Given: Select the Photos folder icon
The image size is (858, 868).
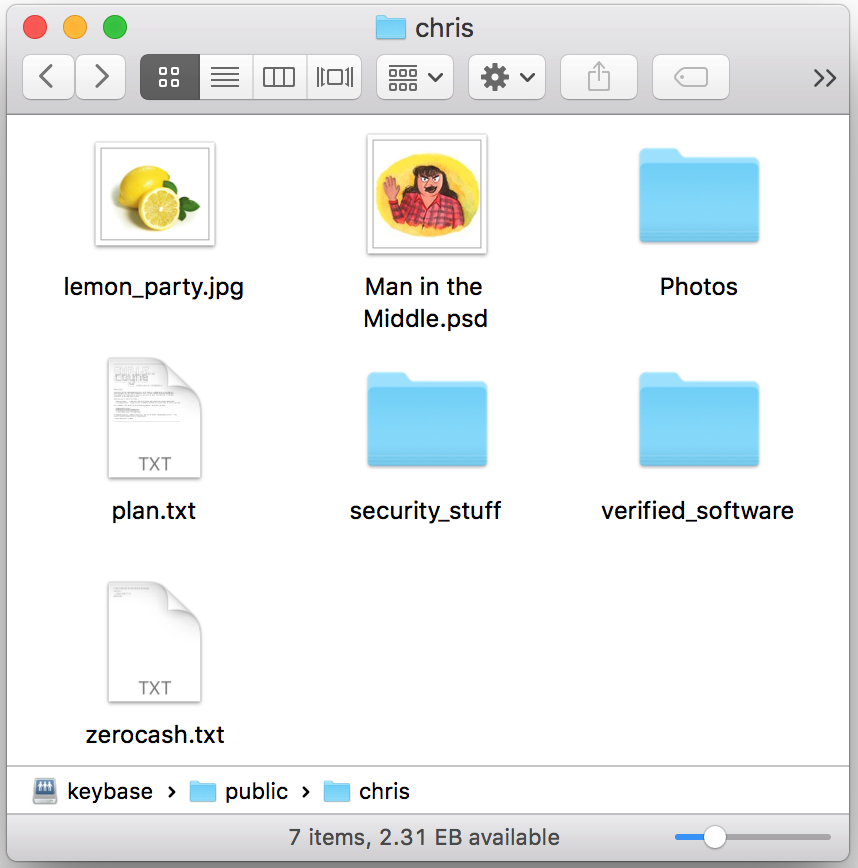Looking at the screenshot, I should pyautogui.click(x=699, y=195).
